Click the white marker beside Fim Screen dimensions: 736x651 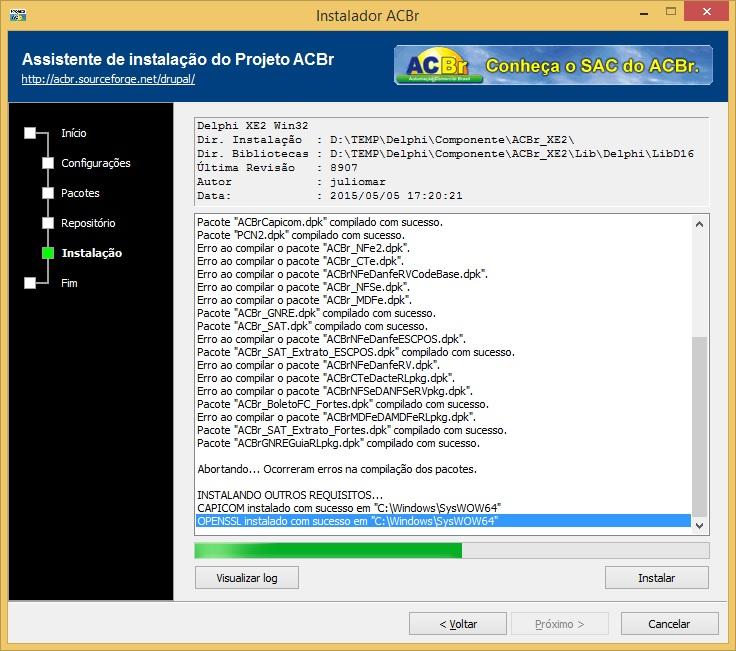[x=30, y=283]
